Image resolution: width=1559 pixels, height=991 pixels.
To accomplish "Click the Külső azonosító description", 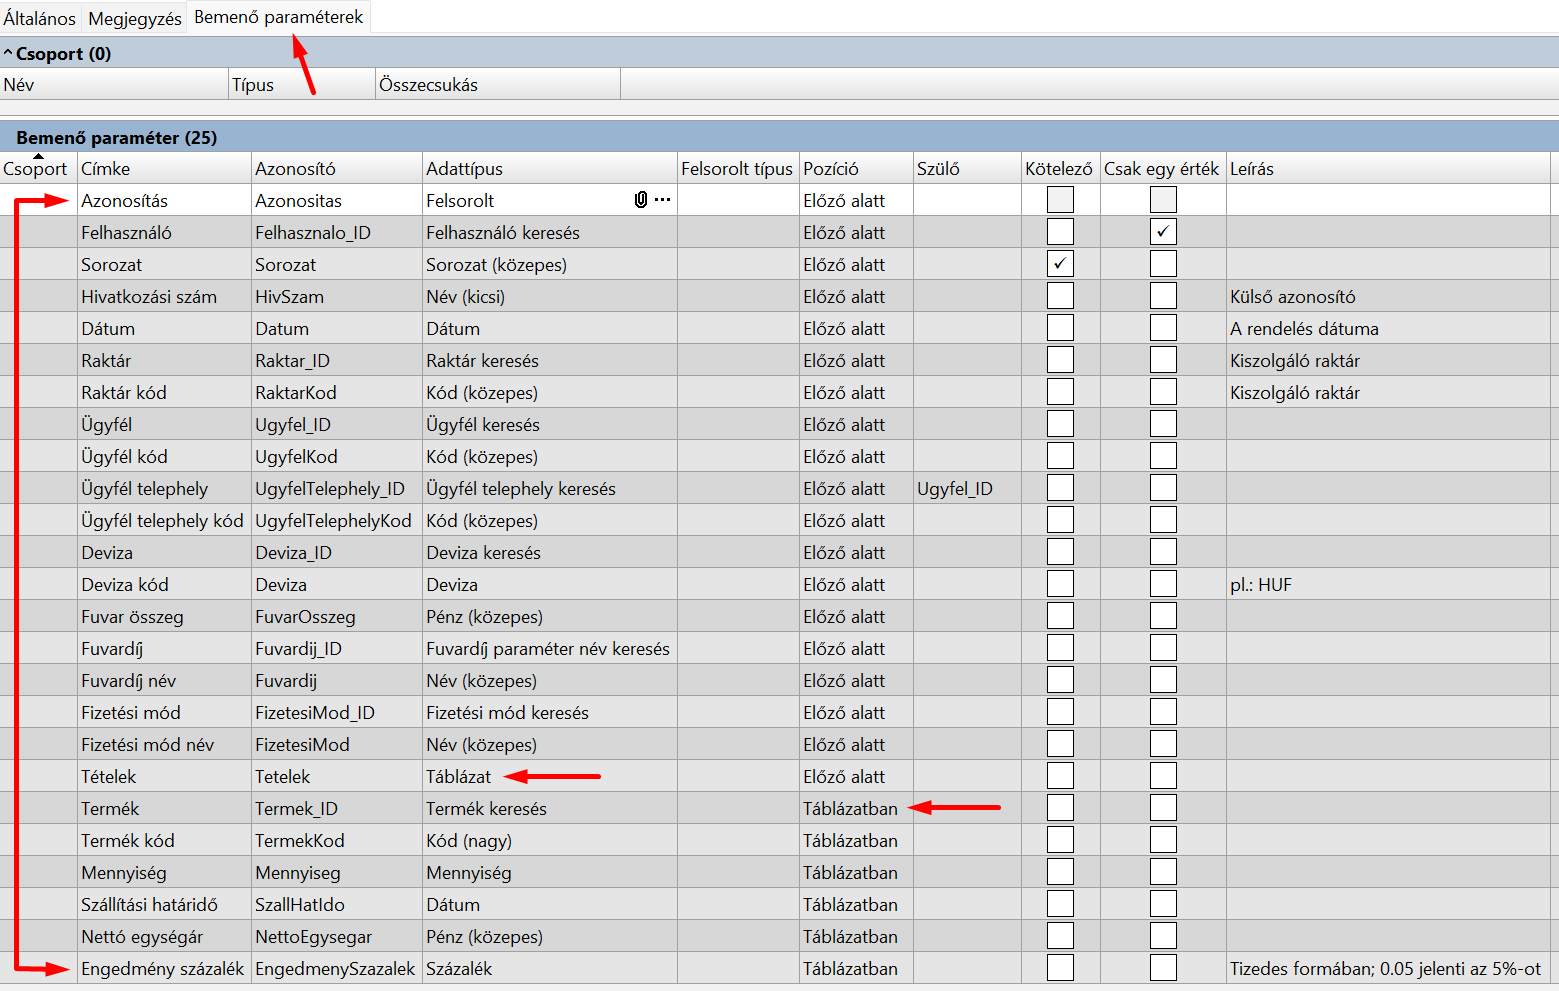I will [1388, 296].
